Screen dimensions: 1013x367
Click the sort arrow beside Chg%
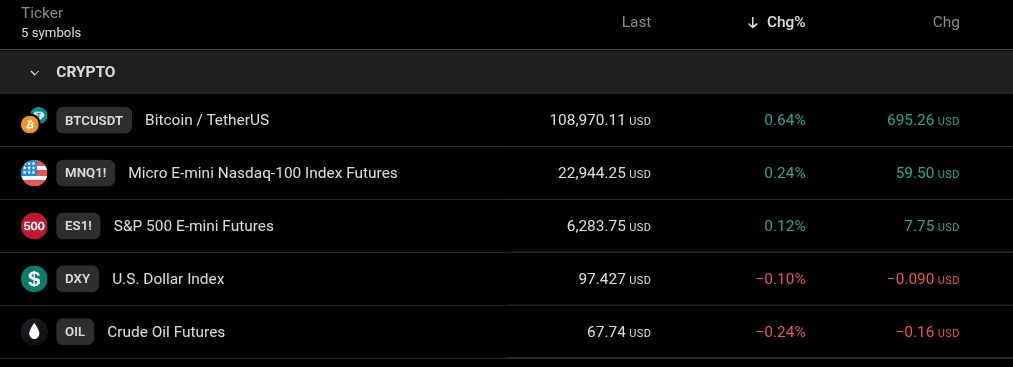tap(752, 23)
